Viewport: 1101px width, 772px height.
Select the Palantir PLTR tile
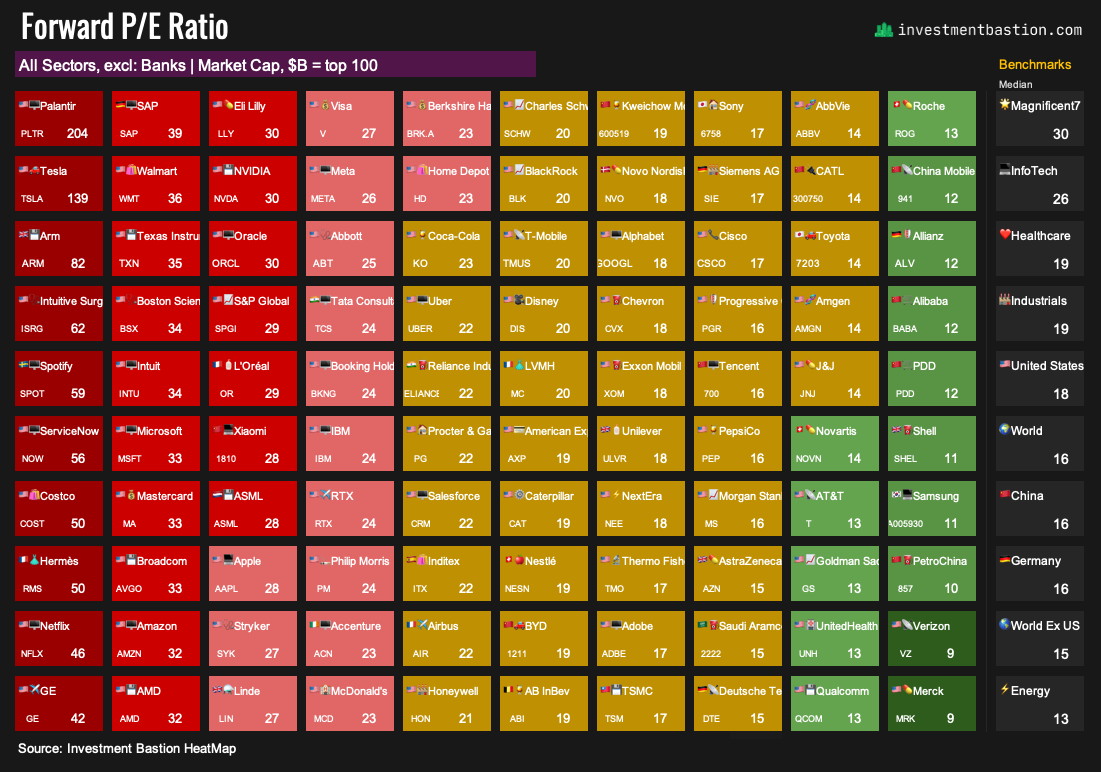click(x=59, y=118)
